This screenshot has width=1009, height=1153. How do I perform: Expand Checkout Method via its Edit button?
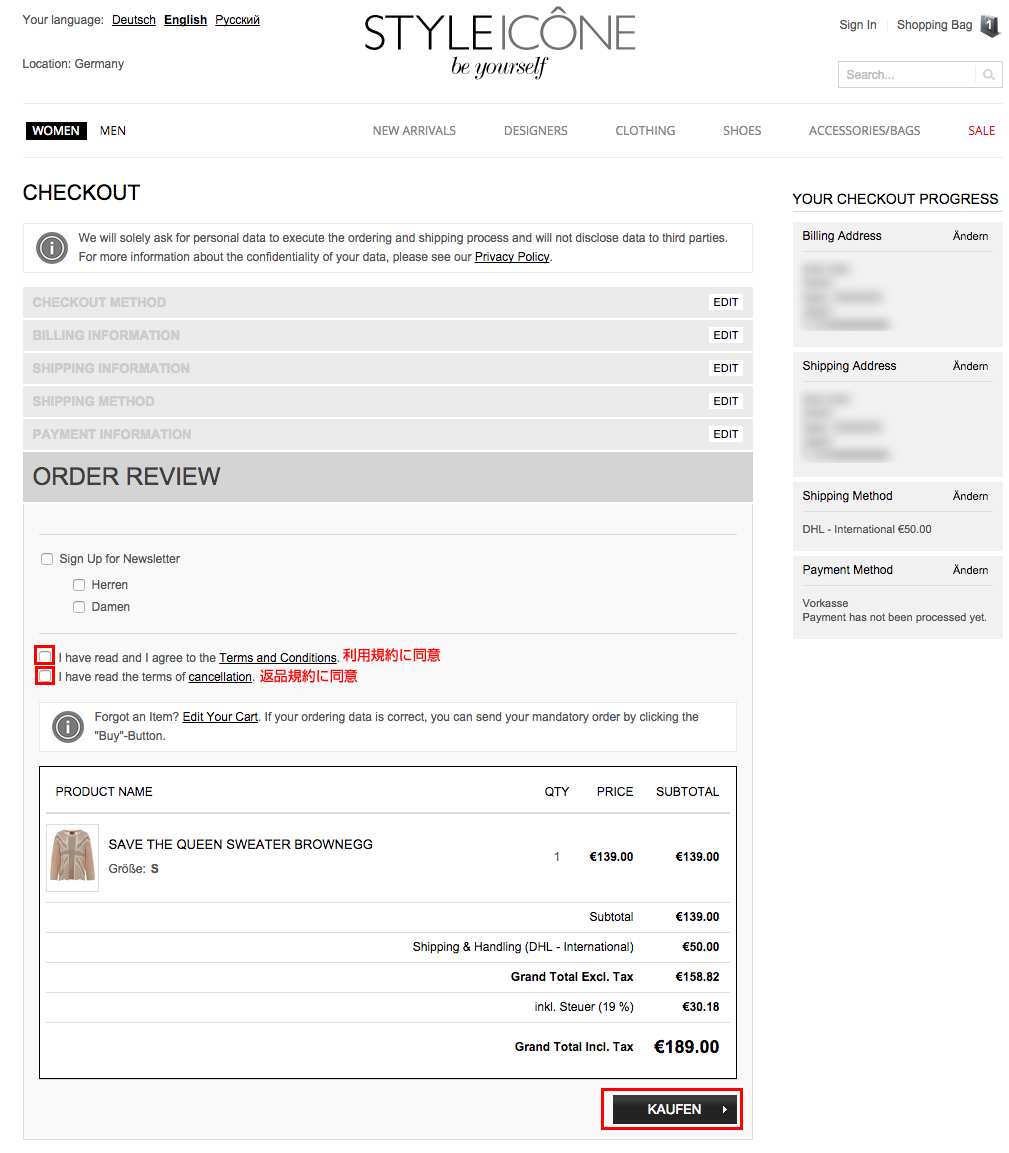[726, 302]
